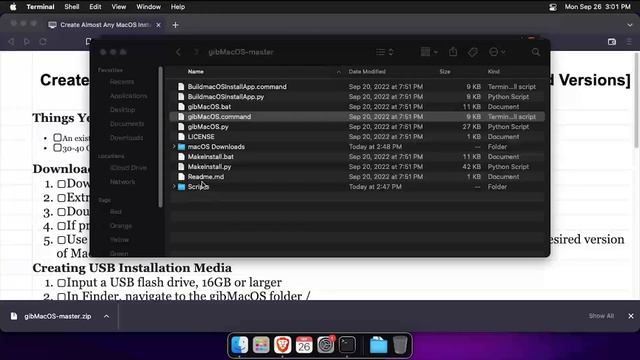This screenshot has width=640, height=360.
Task: Click the browser page vertical scrollbar
Action: (x=636, y=100)
